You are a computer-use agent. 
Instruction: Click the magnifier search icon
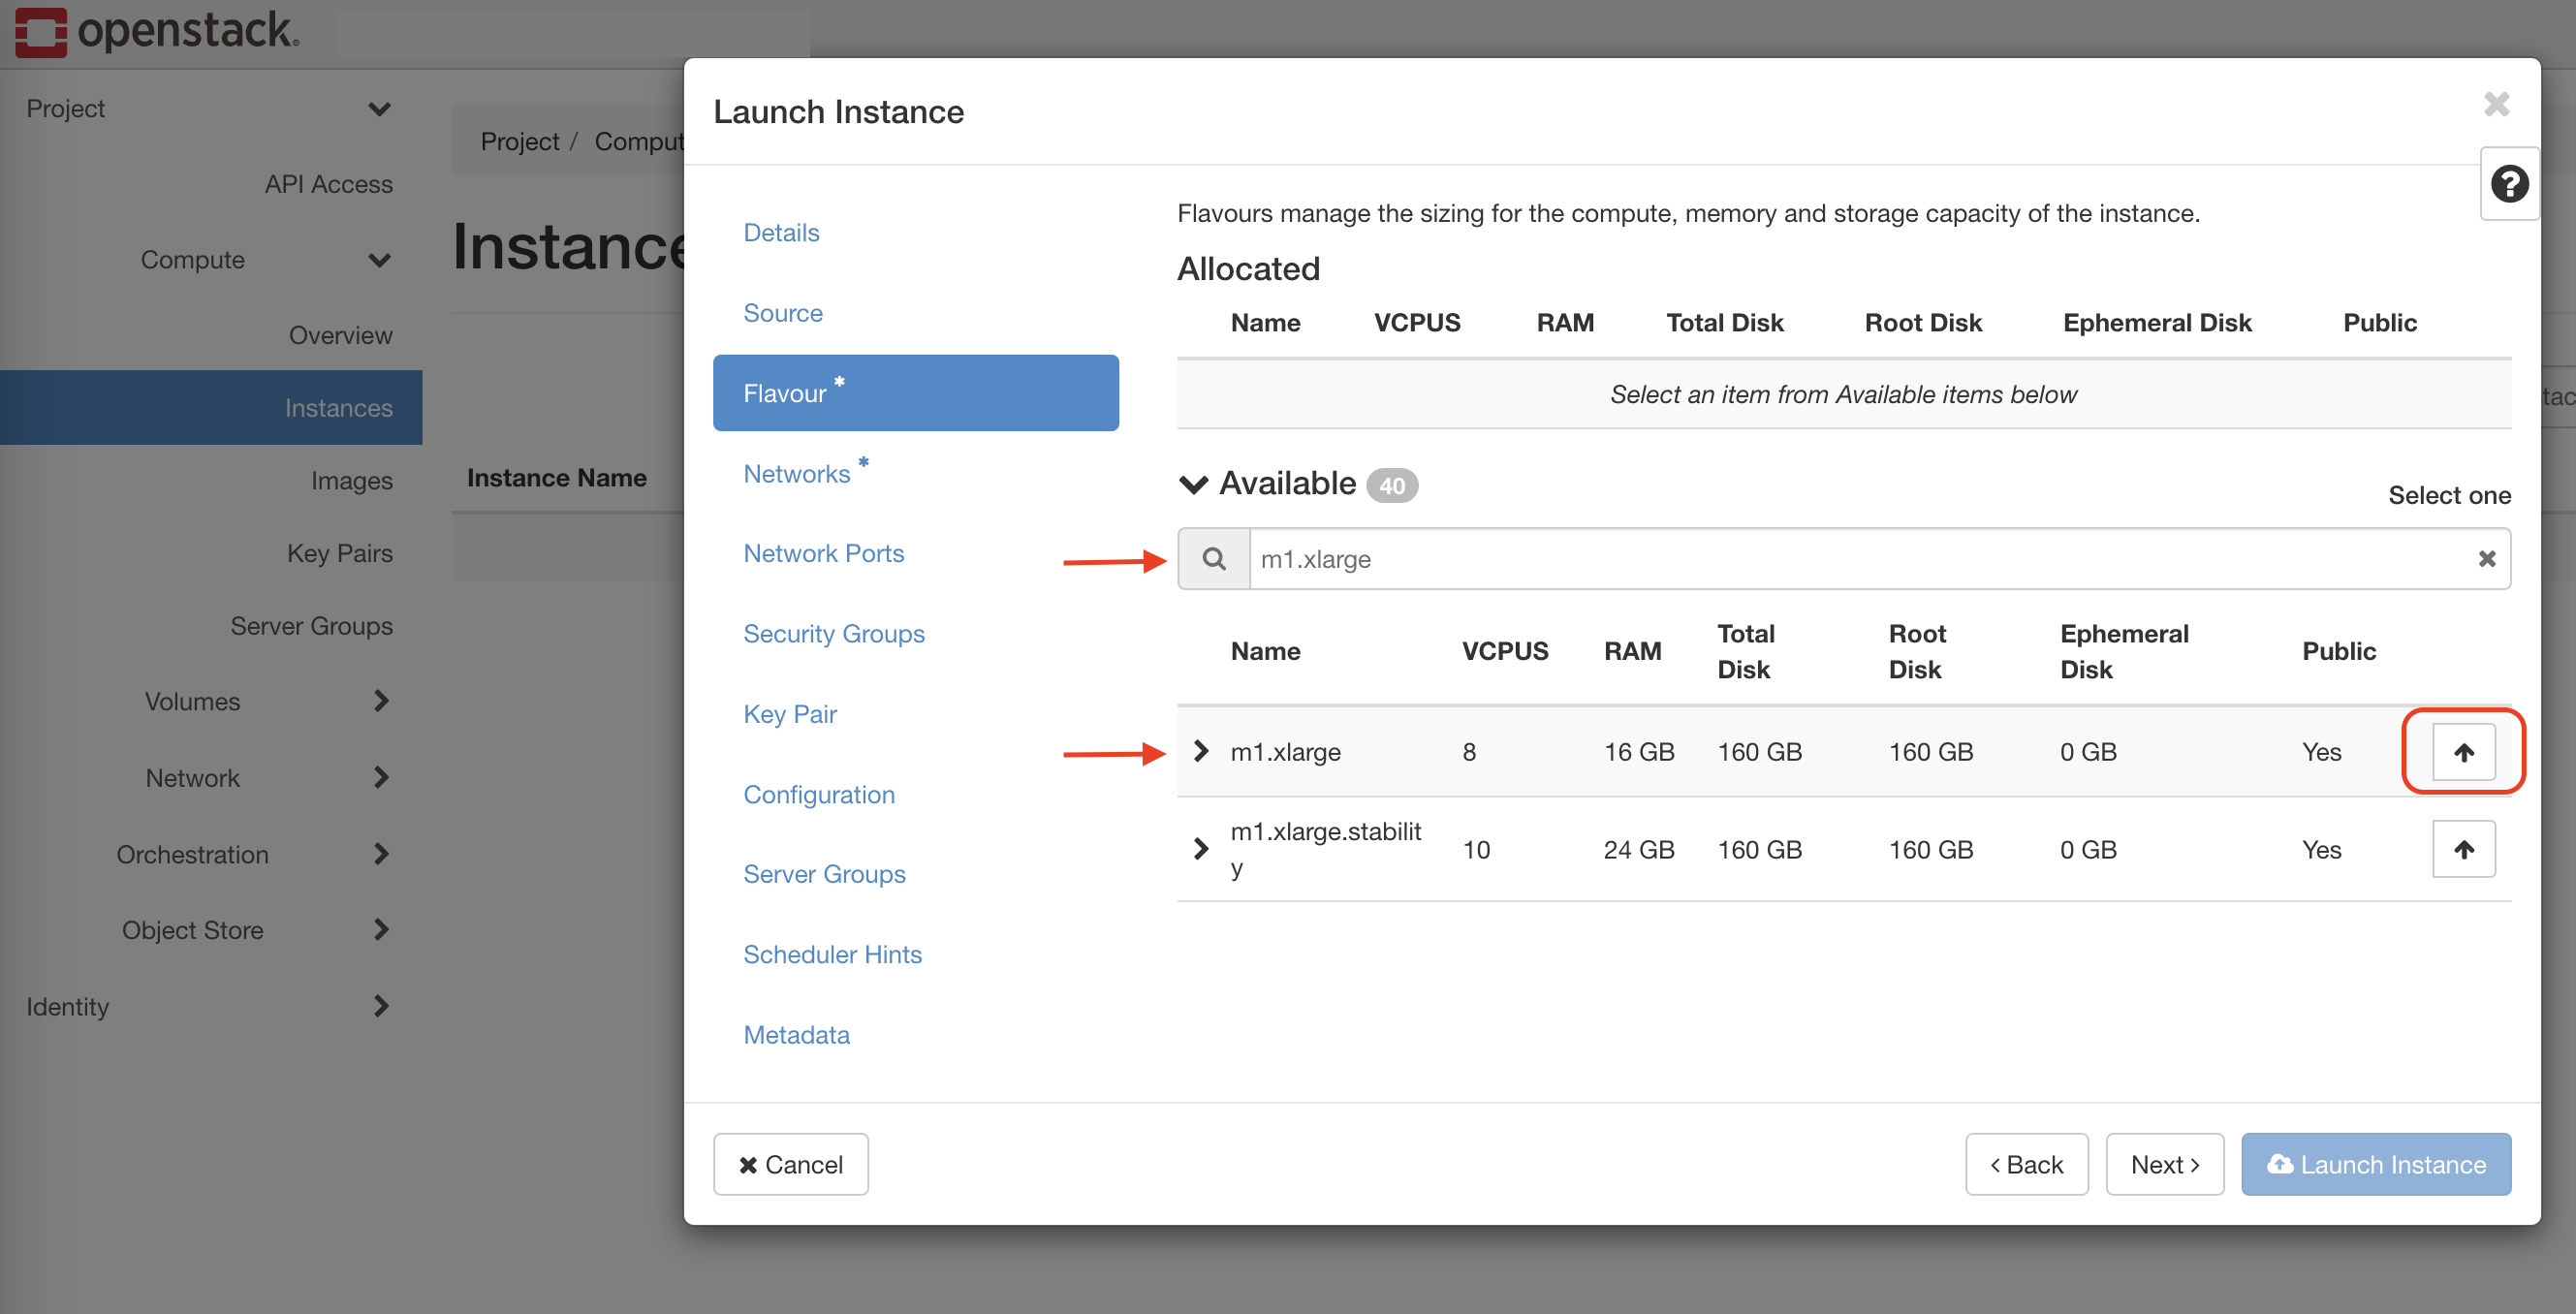pos(1213,559)
